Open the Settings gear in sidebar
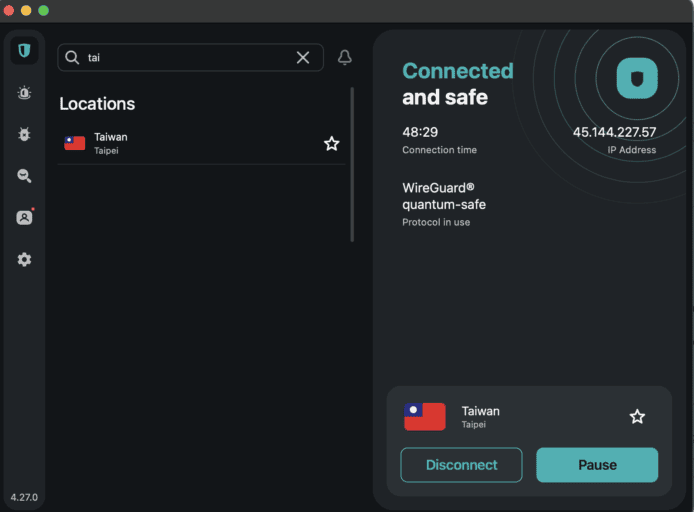 pyautogui.click(x=24, y=259)
